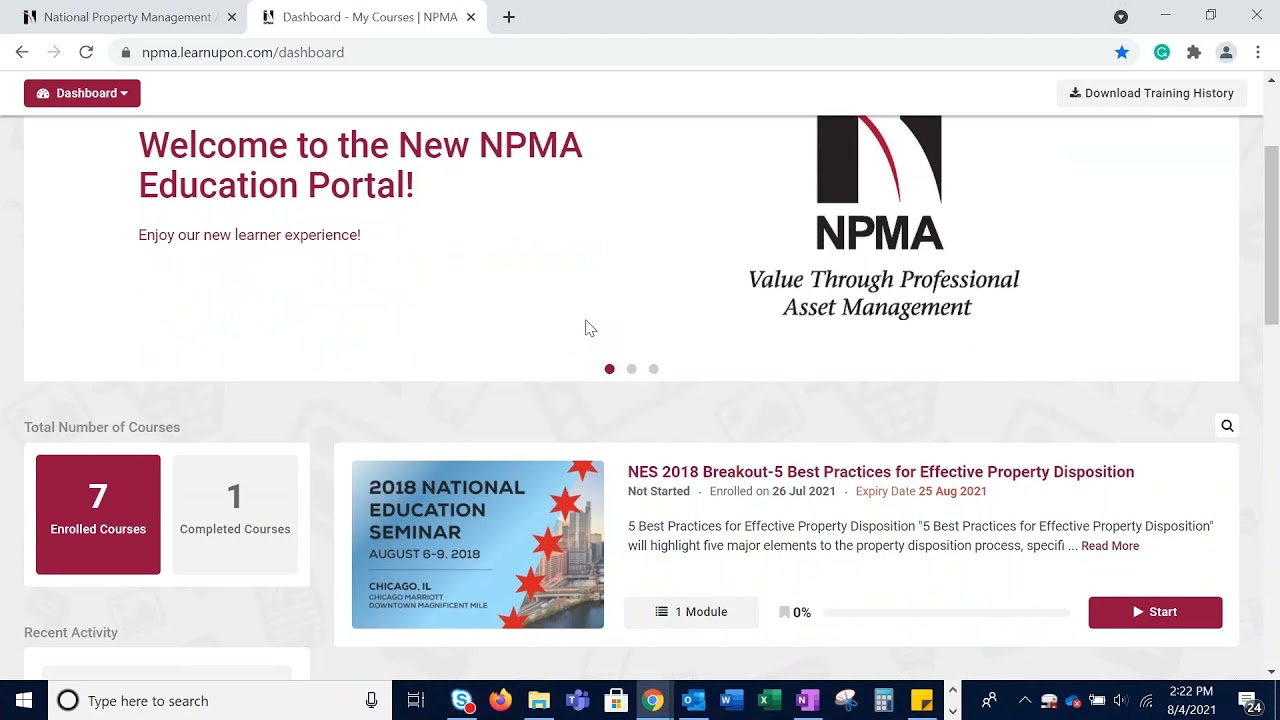The height and width of the screenshot is (720, 1280).
Task: Start the NES 2018 Breakout-5 course
Action: tap(1155, 612)
